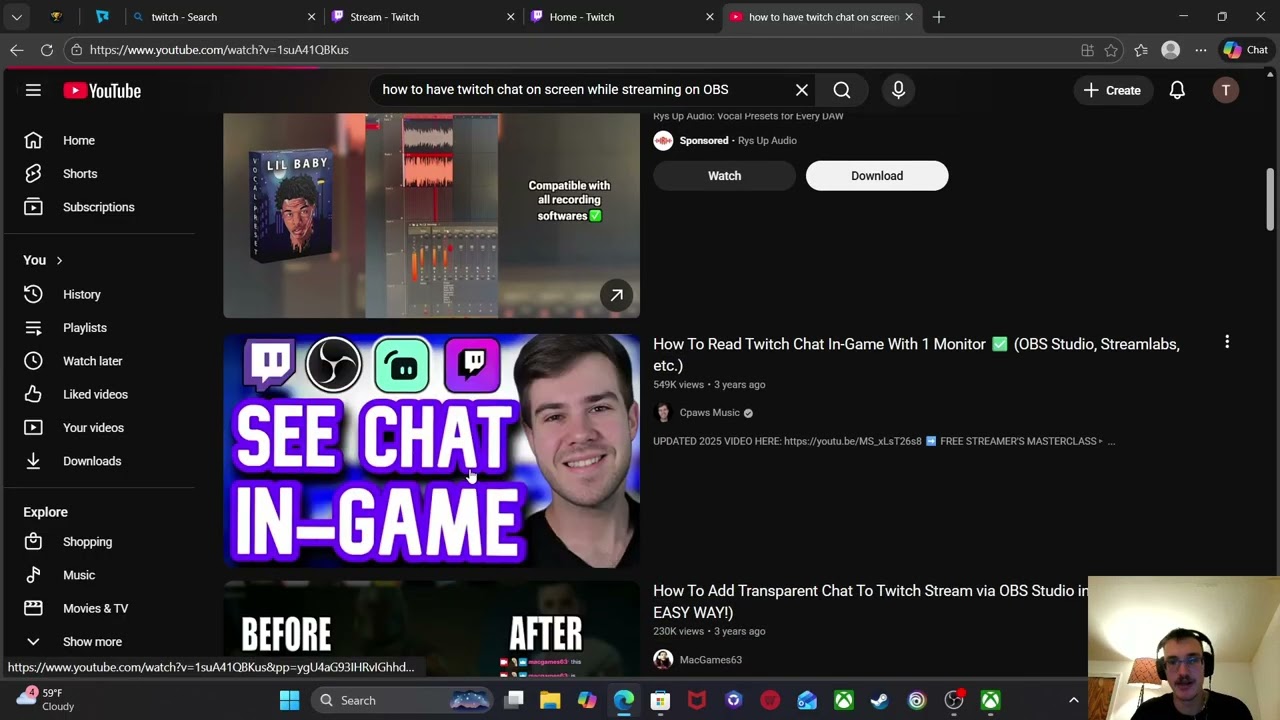
Task: Open the Lil Baby vocal preset ad thumbnail
Action: click(x=431, y=215)
